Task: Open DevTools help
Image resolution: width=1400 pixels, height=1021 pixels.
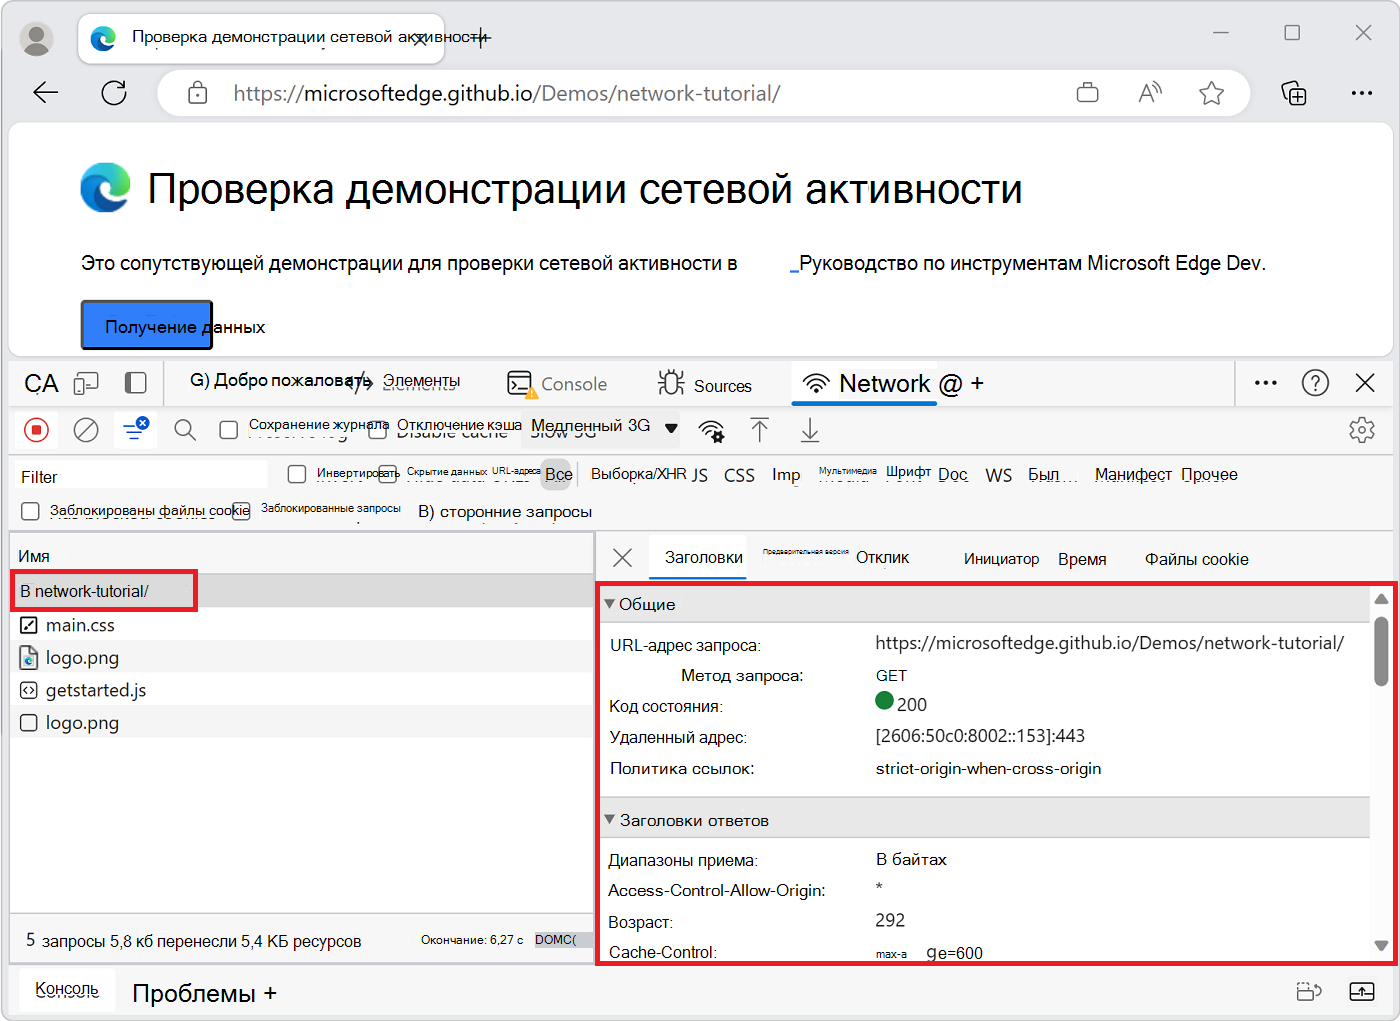Action: point(1315,383)
